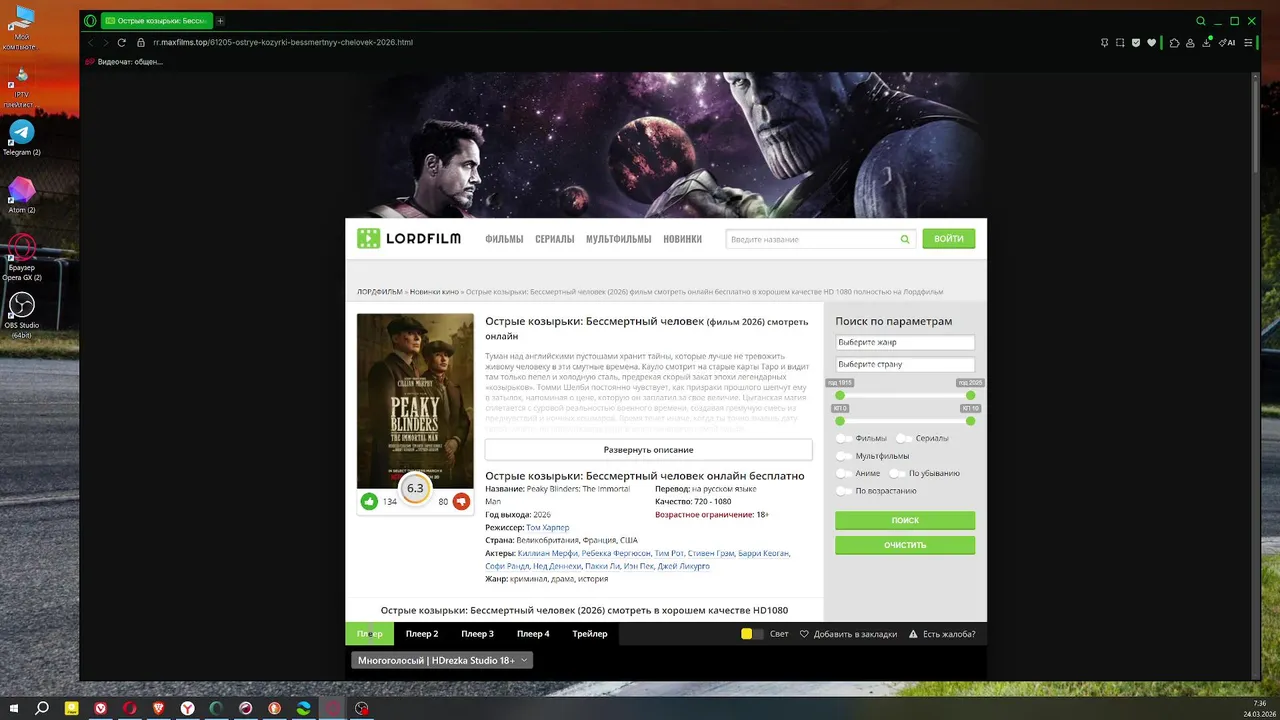Screen dimensions: 1280x720
Task: Click the heart bookmark icon in address bar
Action: [x=1152, y=43]
